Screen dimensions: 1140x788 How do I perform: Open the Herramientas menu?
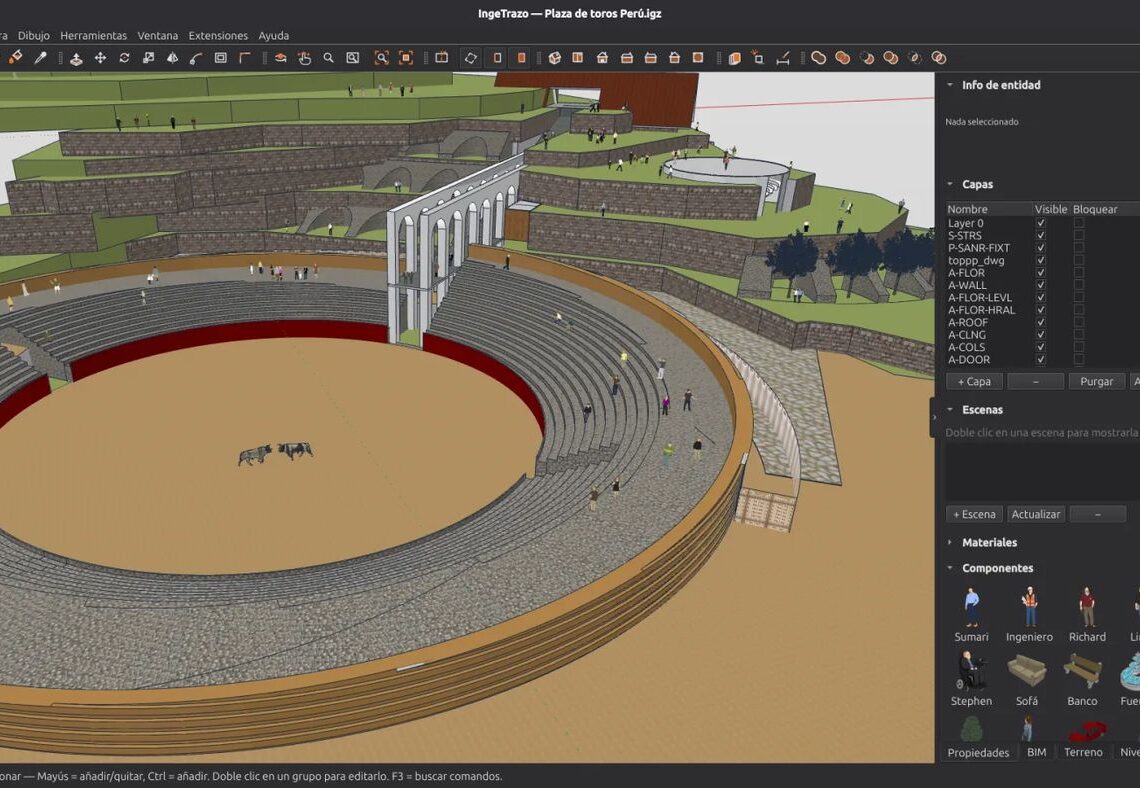[93, 36]
